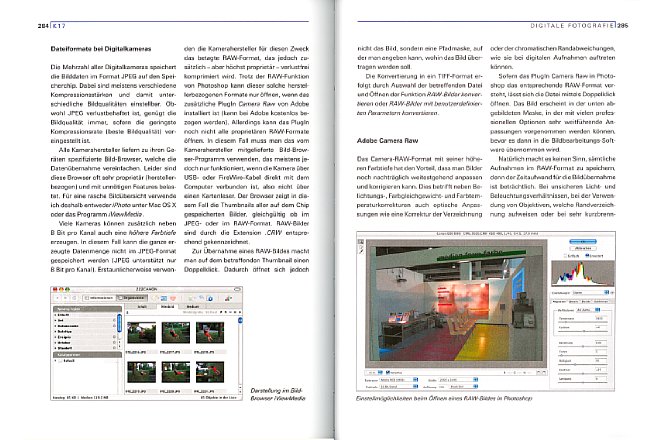Adjust the Helligkeit slider

point(583,365)
